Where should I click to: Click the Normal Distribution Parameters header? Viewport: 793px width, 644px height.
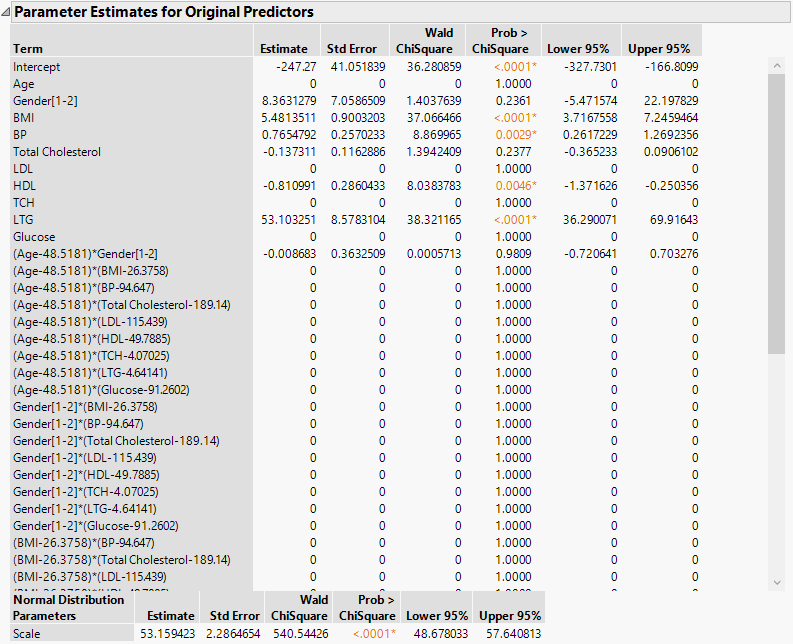67,607
